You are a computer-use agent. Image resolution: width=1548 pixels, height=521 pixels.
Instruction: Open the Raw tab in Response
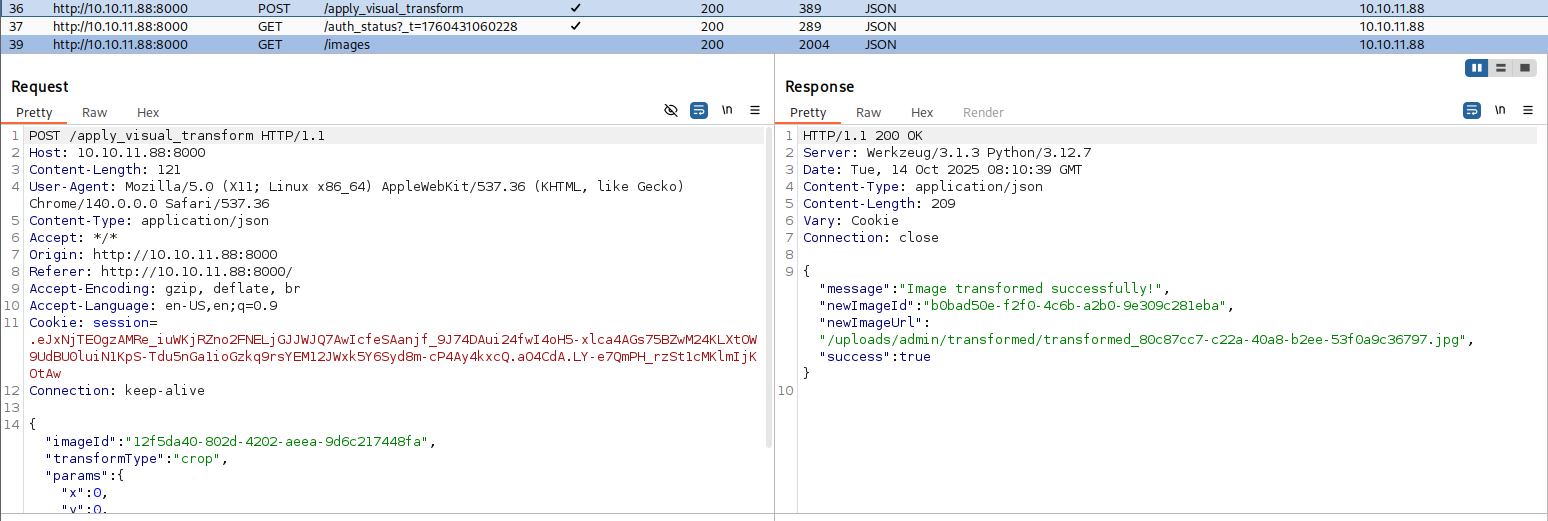(x=869, y=113)
